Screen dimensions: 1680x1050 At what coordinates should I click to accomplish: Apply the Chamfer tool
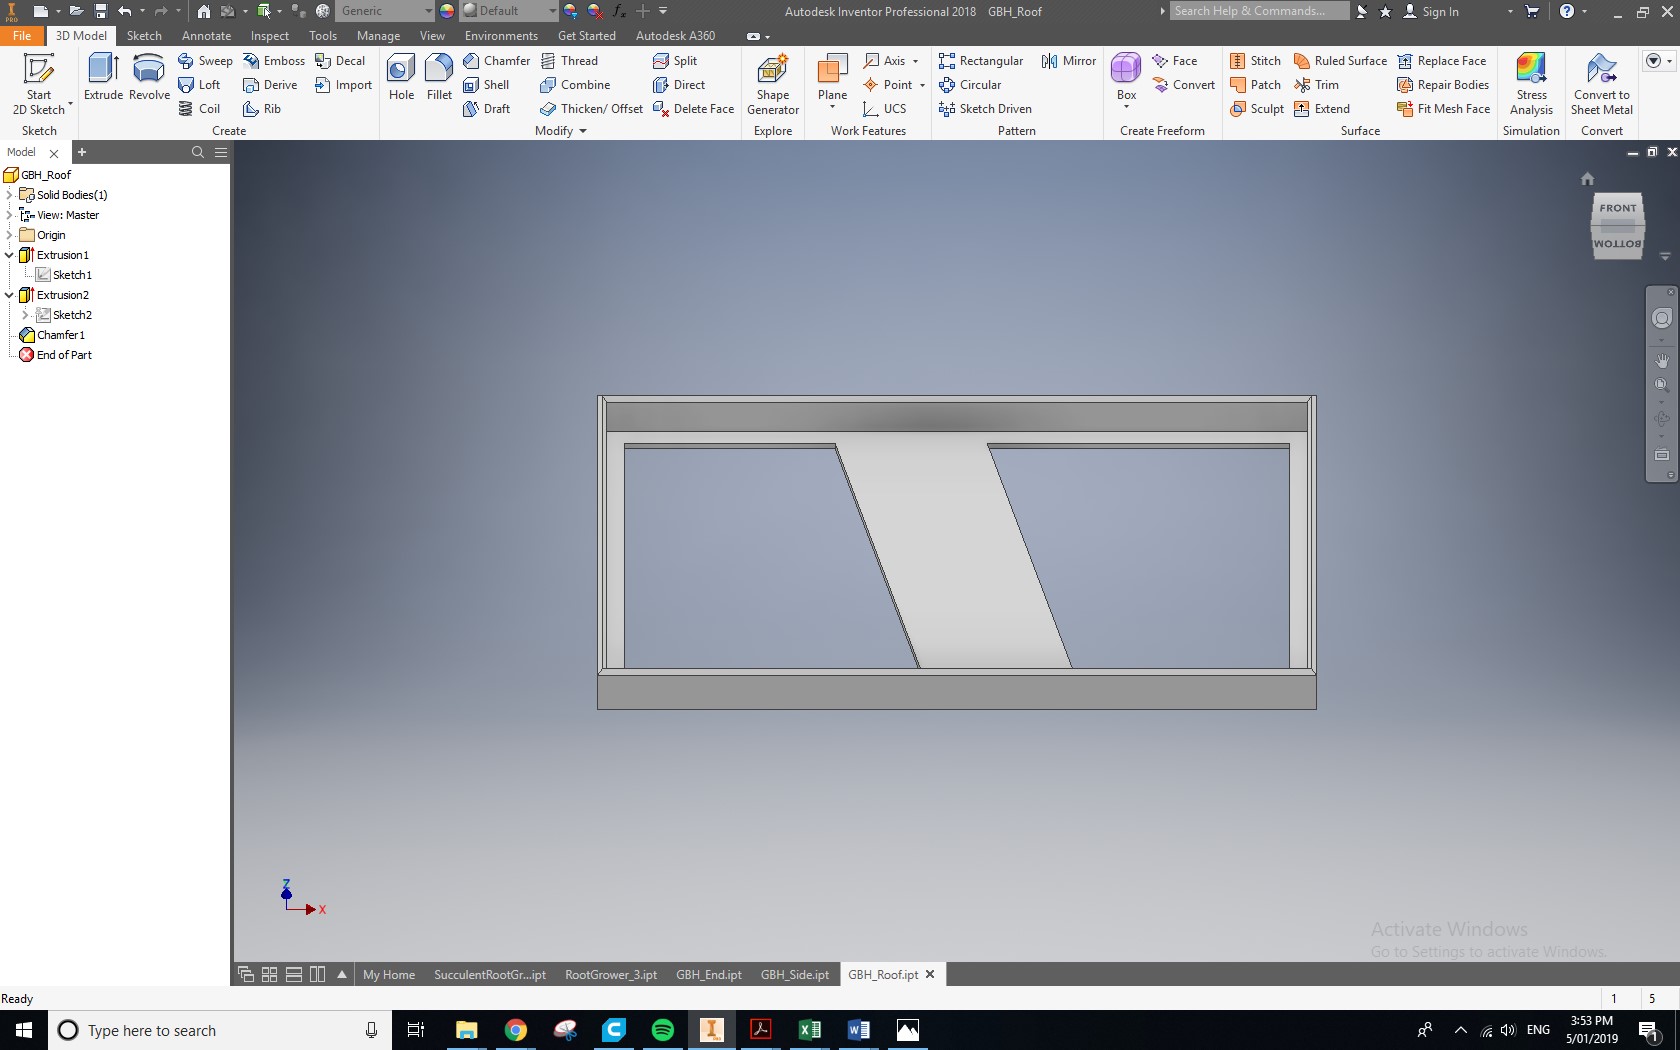(496, 61)
